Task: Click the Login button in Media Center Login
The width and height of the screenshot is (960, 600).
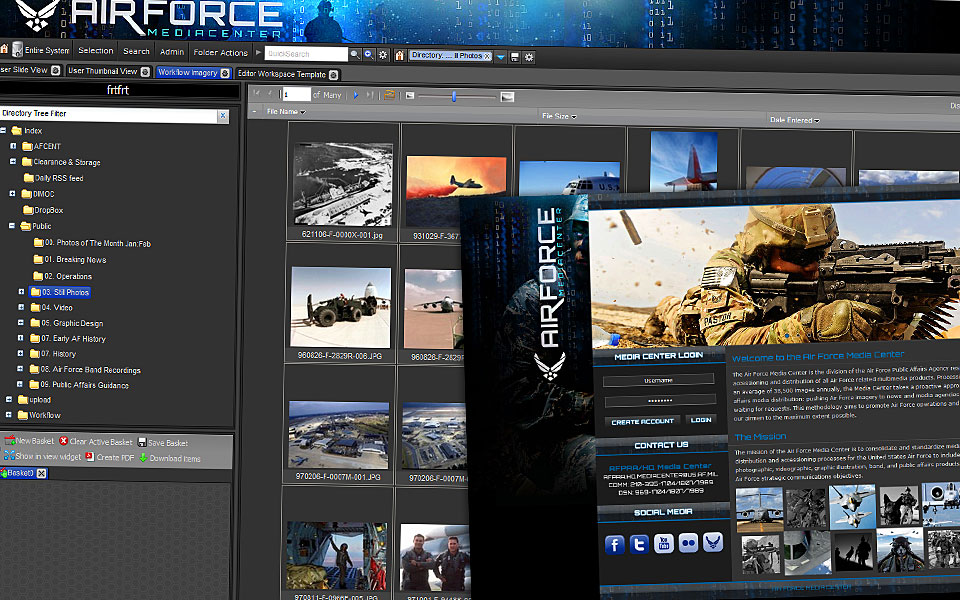Action: point(701,420)
